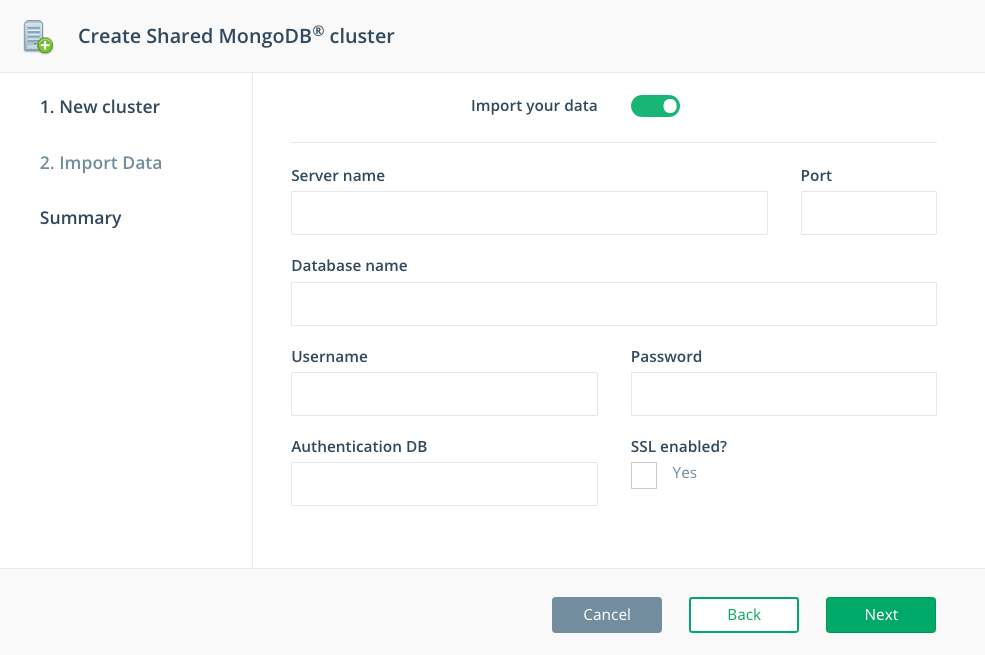The height and width of the screenshot is (655, 985).
Task: Click the 'Database name' label text
Action: click(349, 266)
